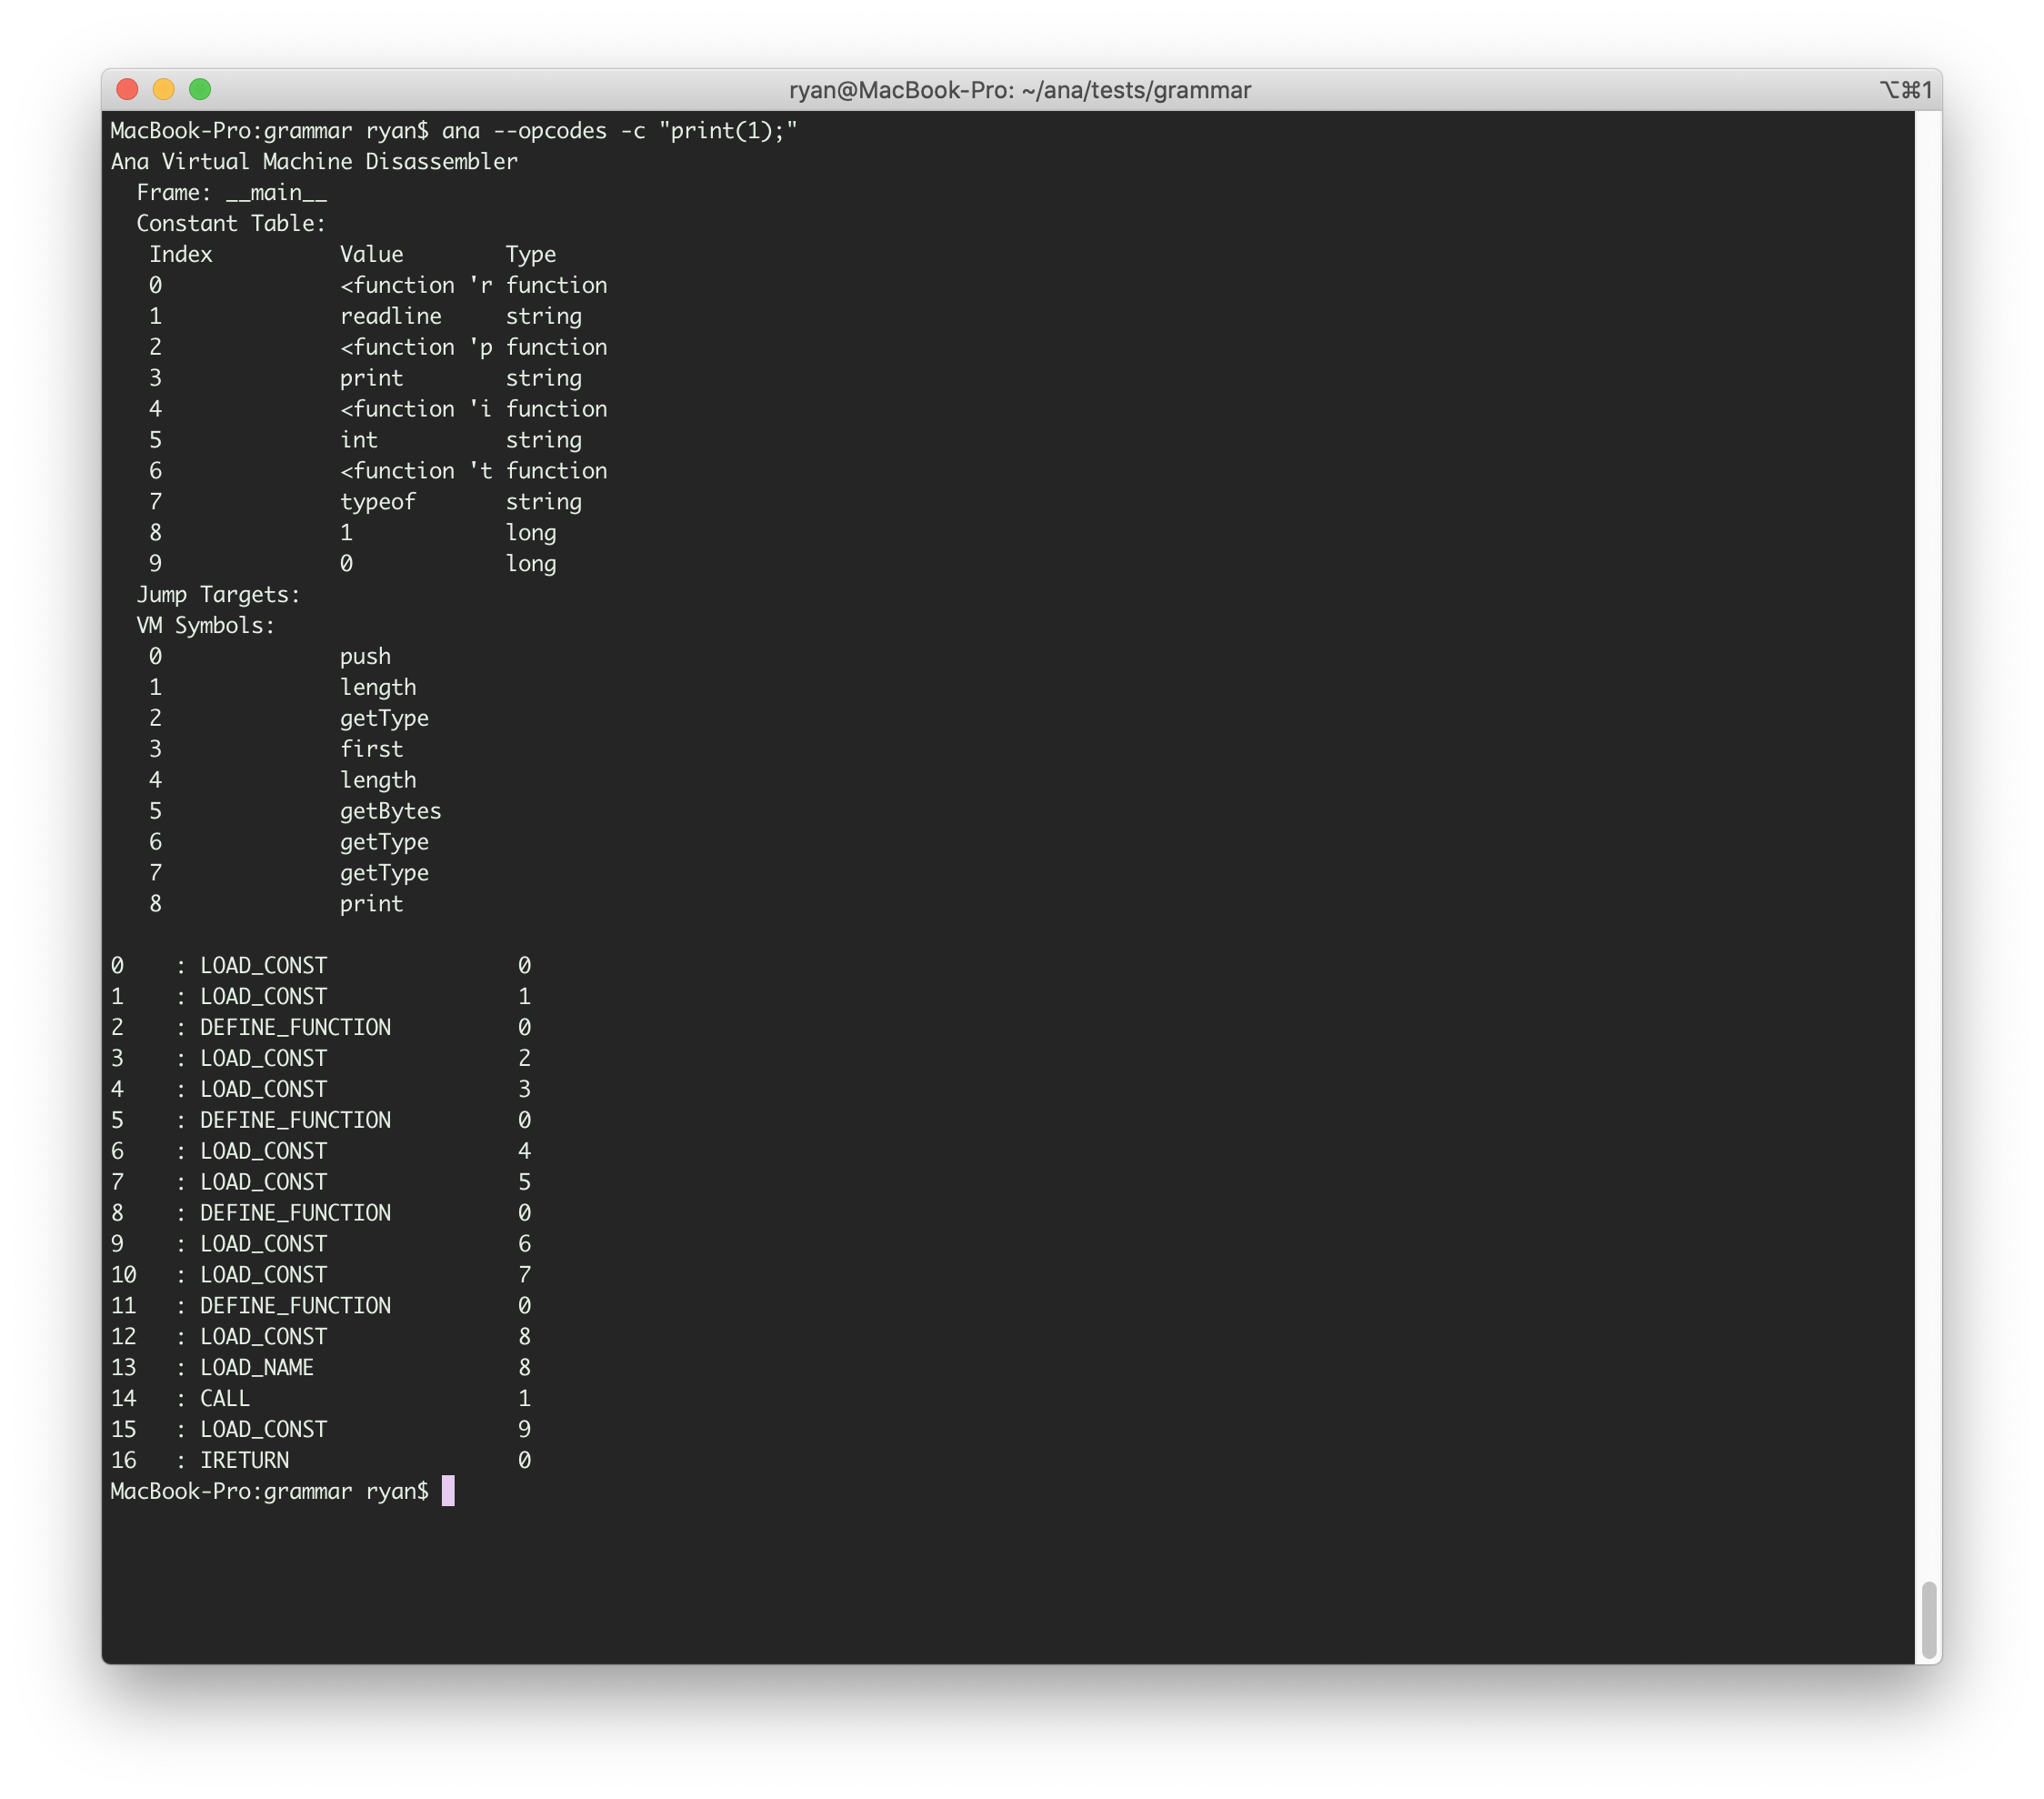This screenshot has width=2044, height=1799.
Task: Click LOAD_CONST at instruction 1
Action: point(264,998)
